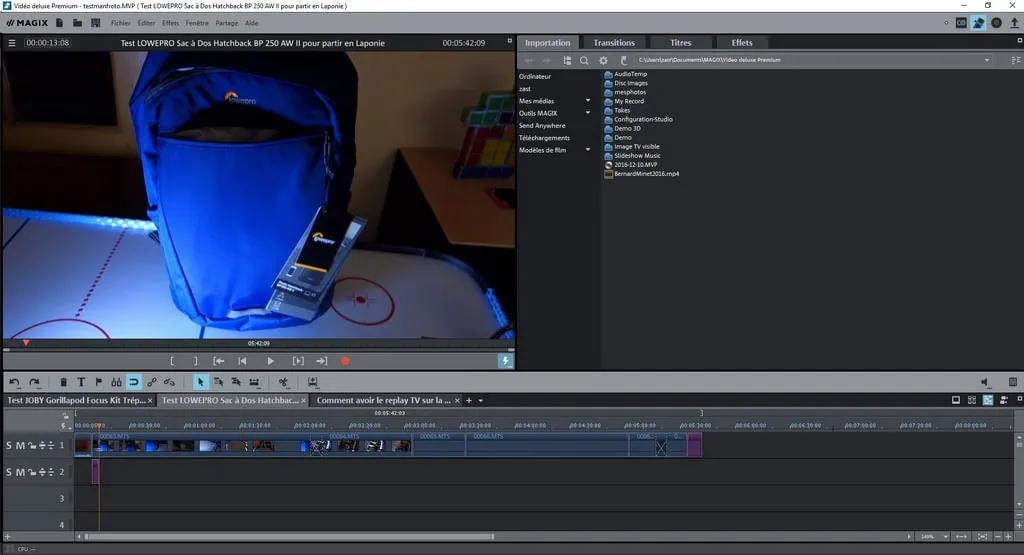Expand the Mes médias dropdown arrow
Viewport: 1024px width, 555px height.
[x=588, y=101]
